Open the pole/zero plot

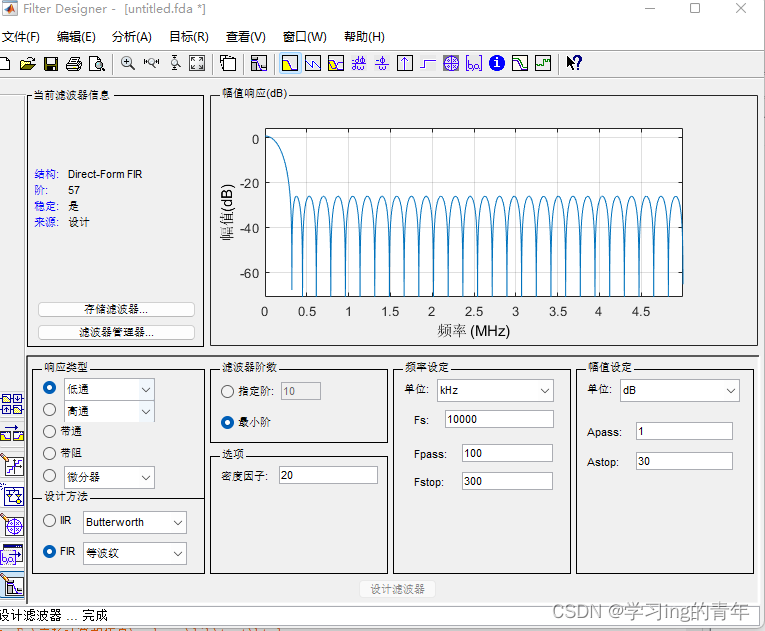pyautogui.click(x=451, y=63)
